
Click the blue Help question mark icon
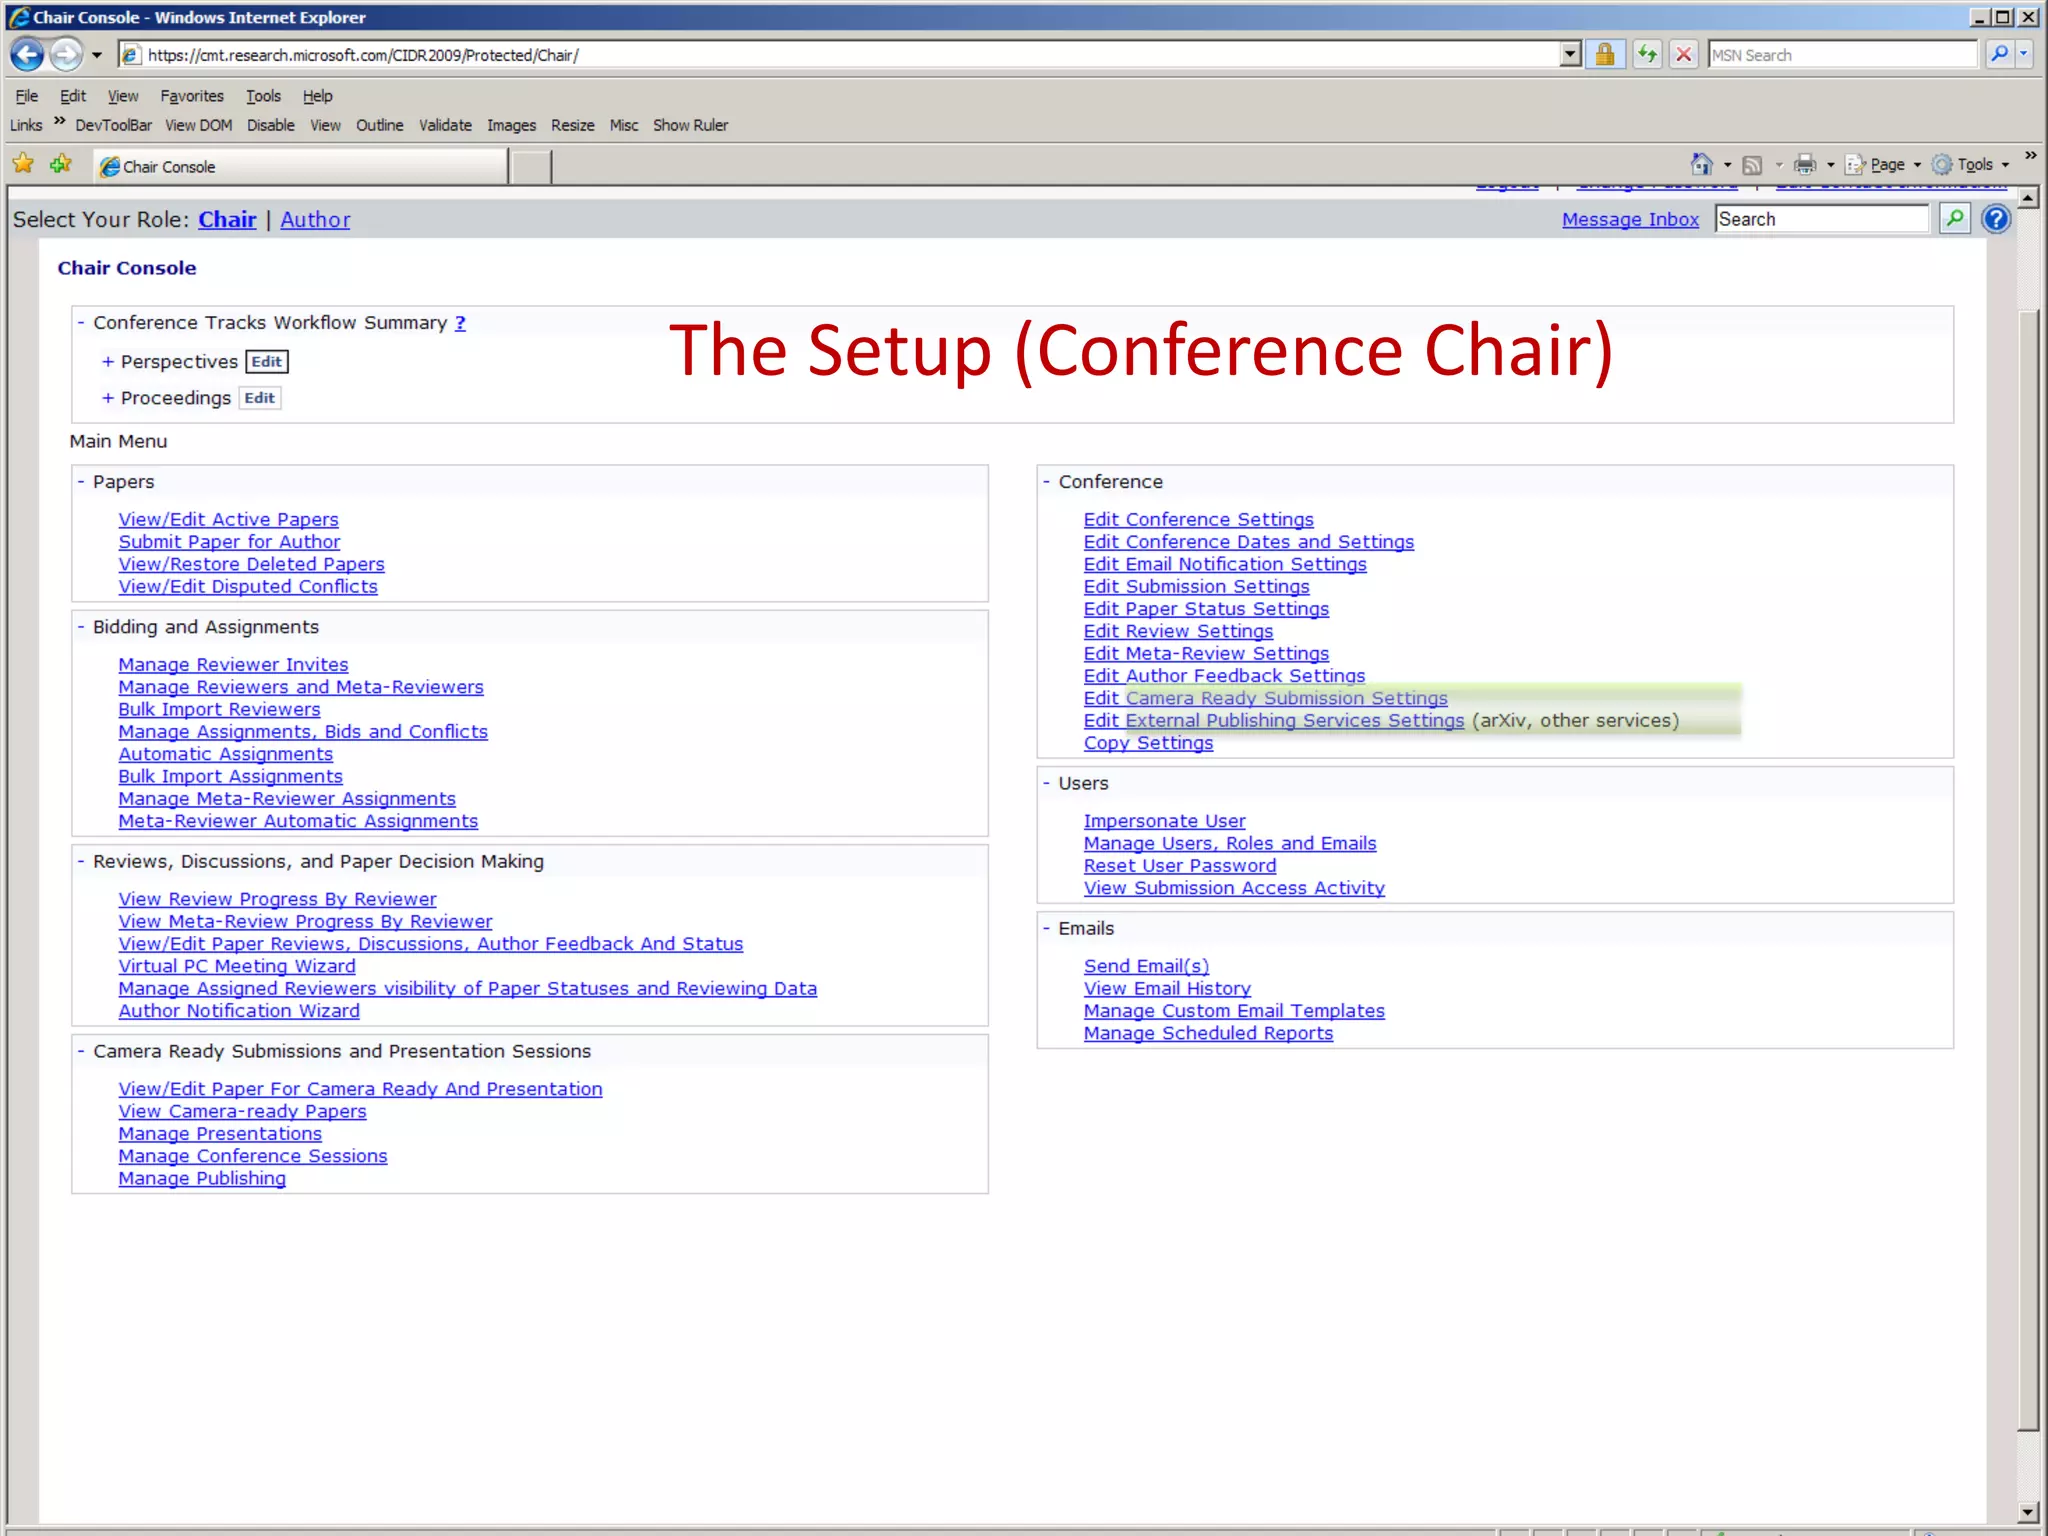pyautogui.click(x=1996, y=219)
